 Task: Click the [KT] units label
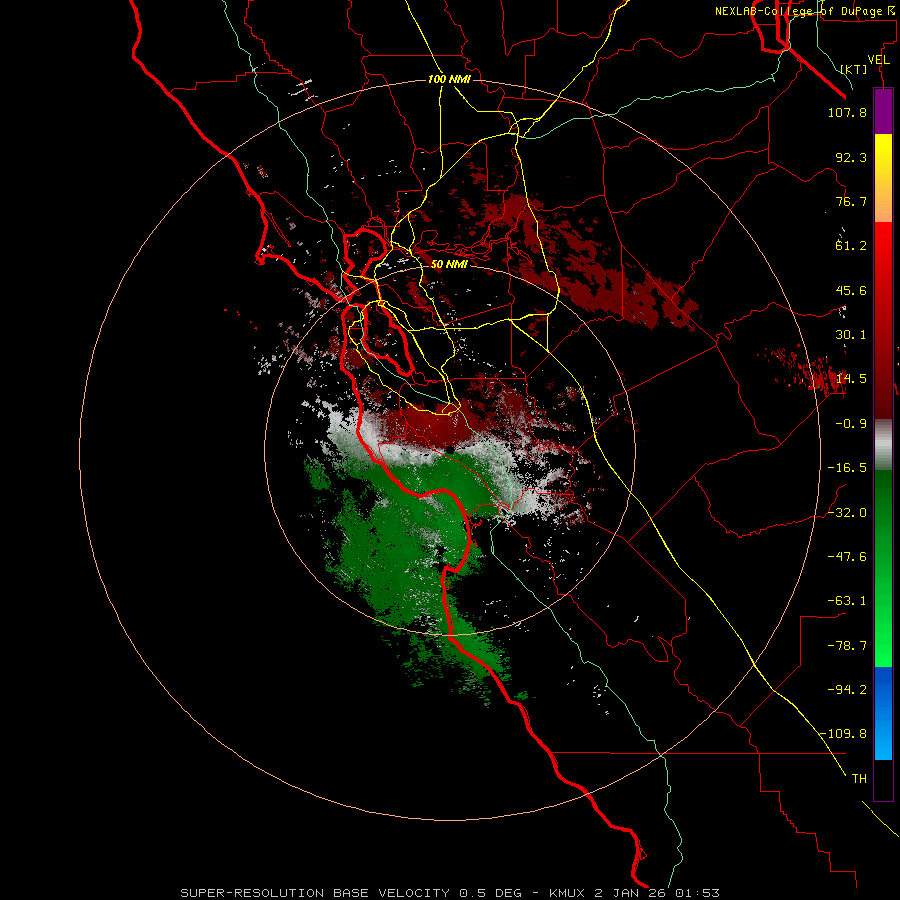coord(854,69)
